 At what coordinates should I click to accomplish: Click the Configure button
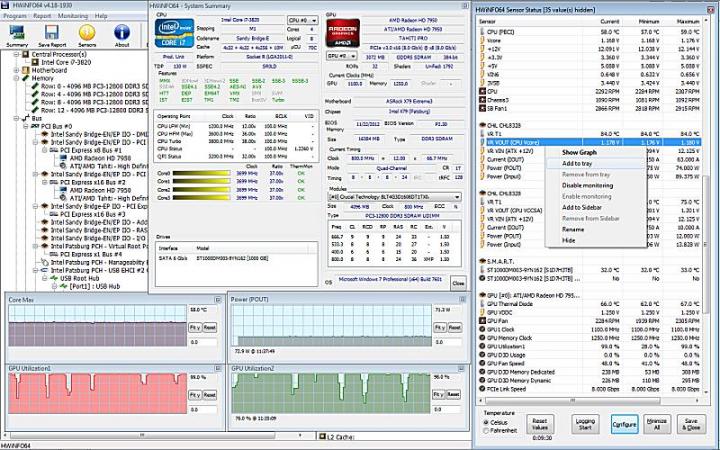click(624, 424)
